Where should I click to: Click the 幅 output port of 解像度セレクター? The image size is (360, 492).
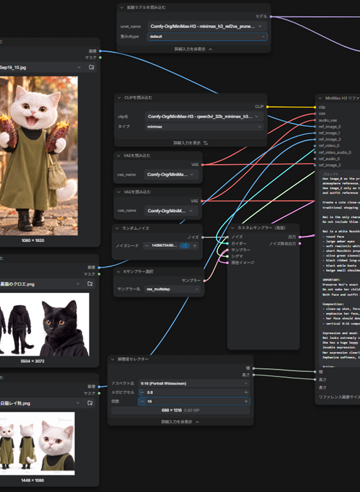click(x=253, y=368)
